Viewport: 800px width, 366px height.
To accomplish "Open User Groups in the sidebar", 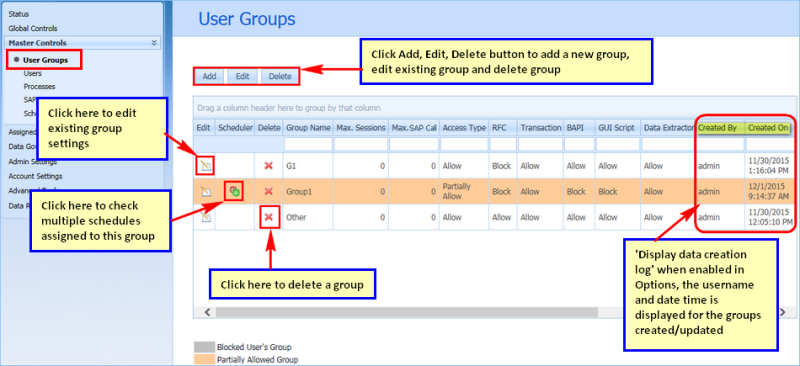I will click(45, 60).
